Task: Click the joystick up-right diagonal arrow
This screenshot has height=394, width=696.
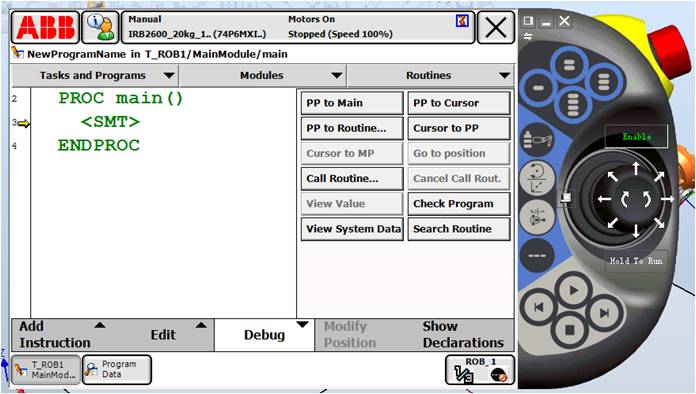Action: (659, 176)
